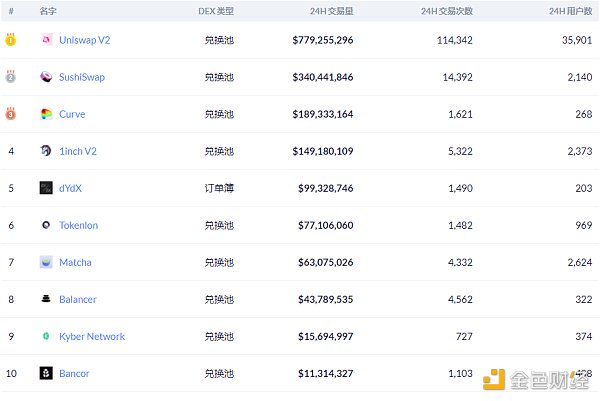This screenshot has width=600, height=401.
Task: Open the Uniswap V2 name link
Action: pyautogui.click(x=86, y=40)
